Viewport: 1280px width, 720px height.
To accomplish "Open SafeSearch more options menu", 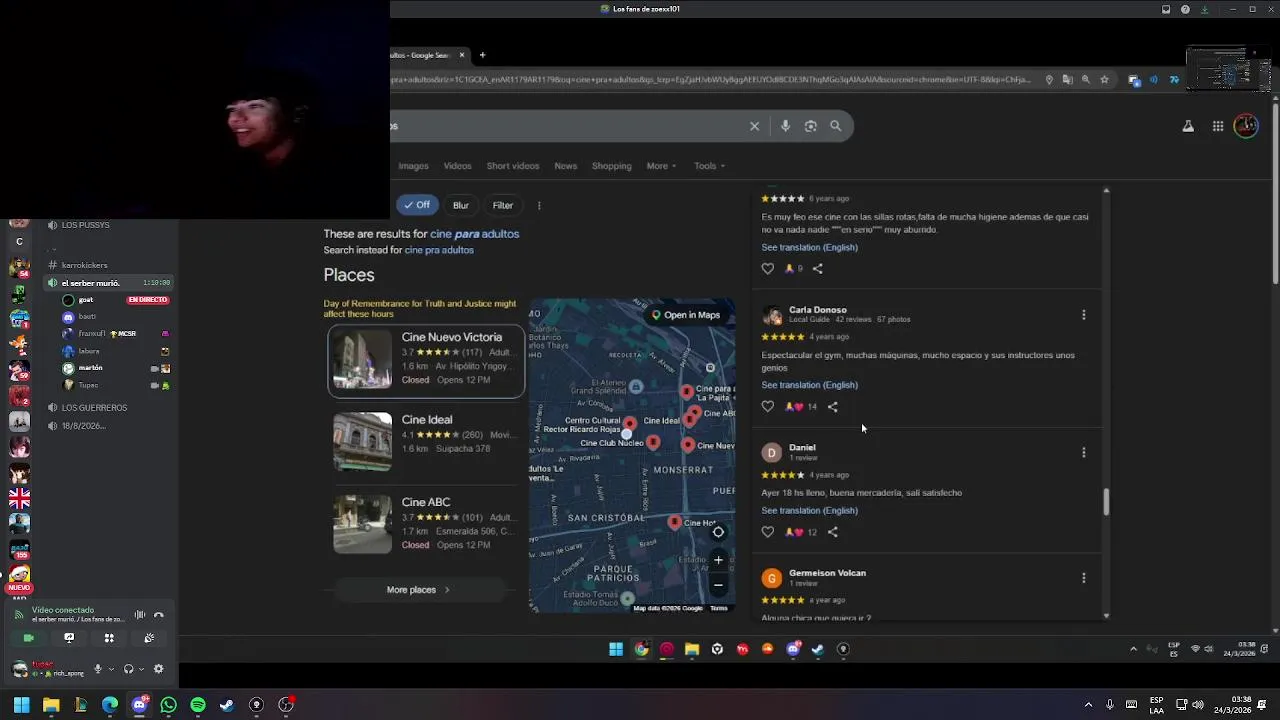I will point(539,205).
